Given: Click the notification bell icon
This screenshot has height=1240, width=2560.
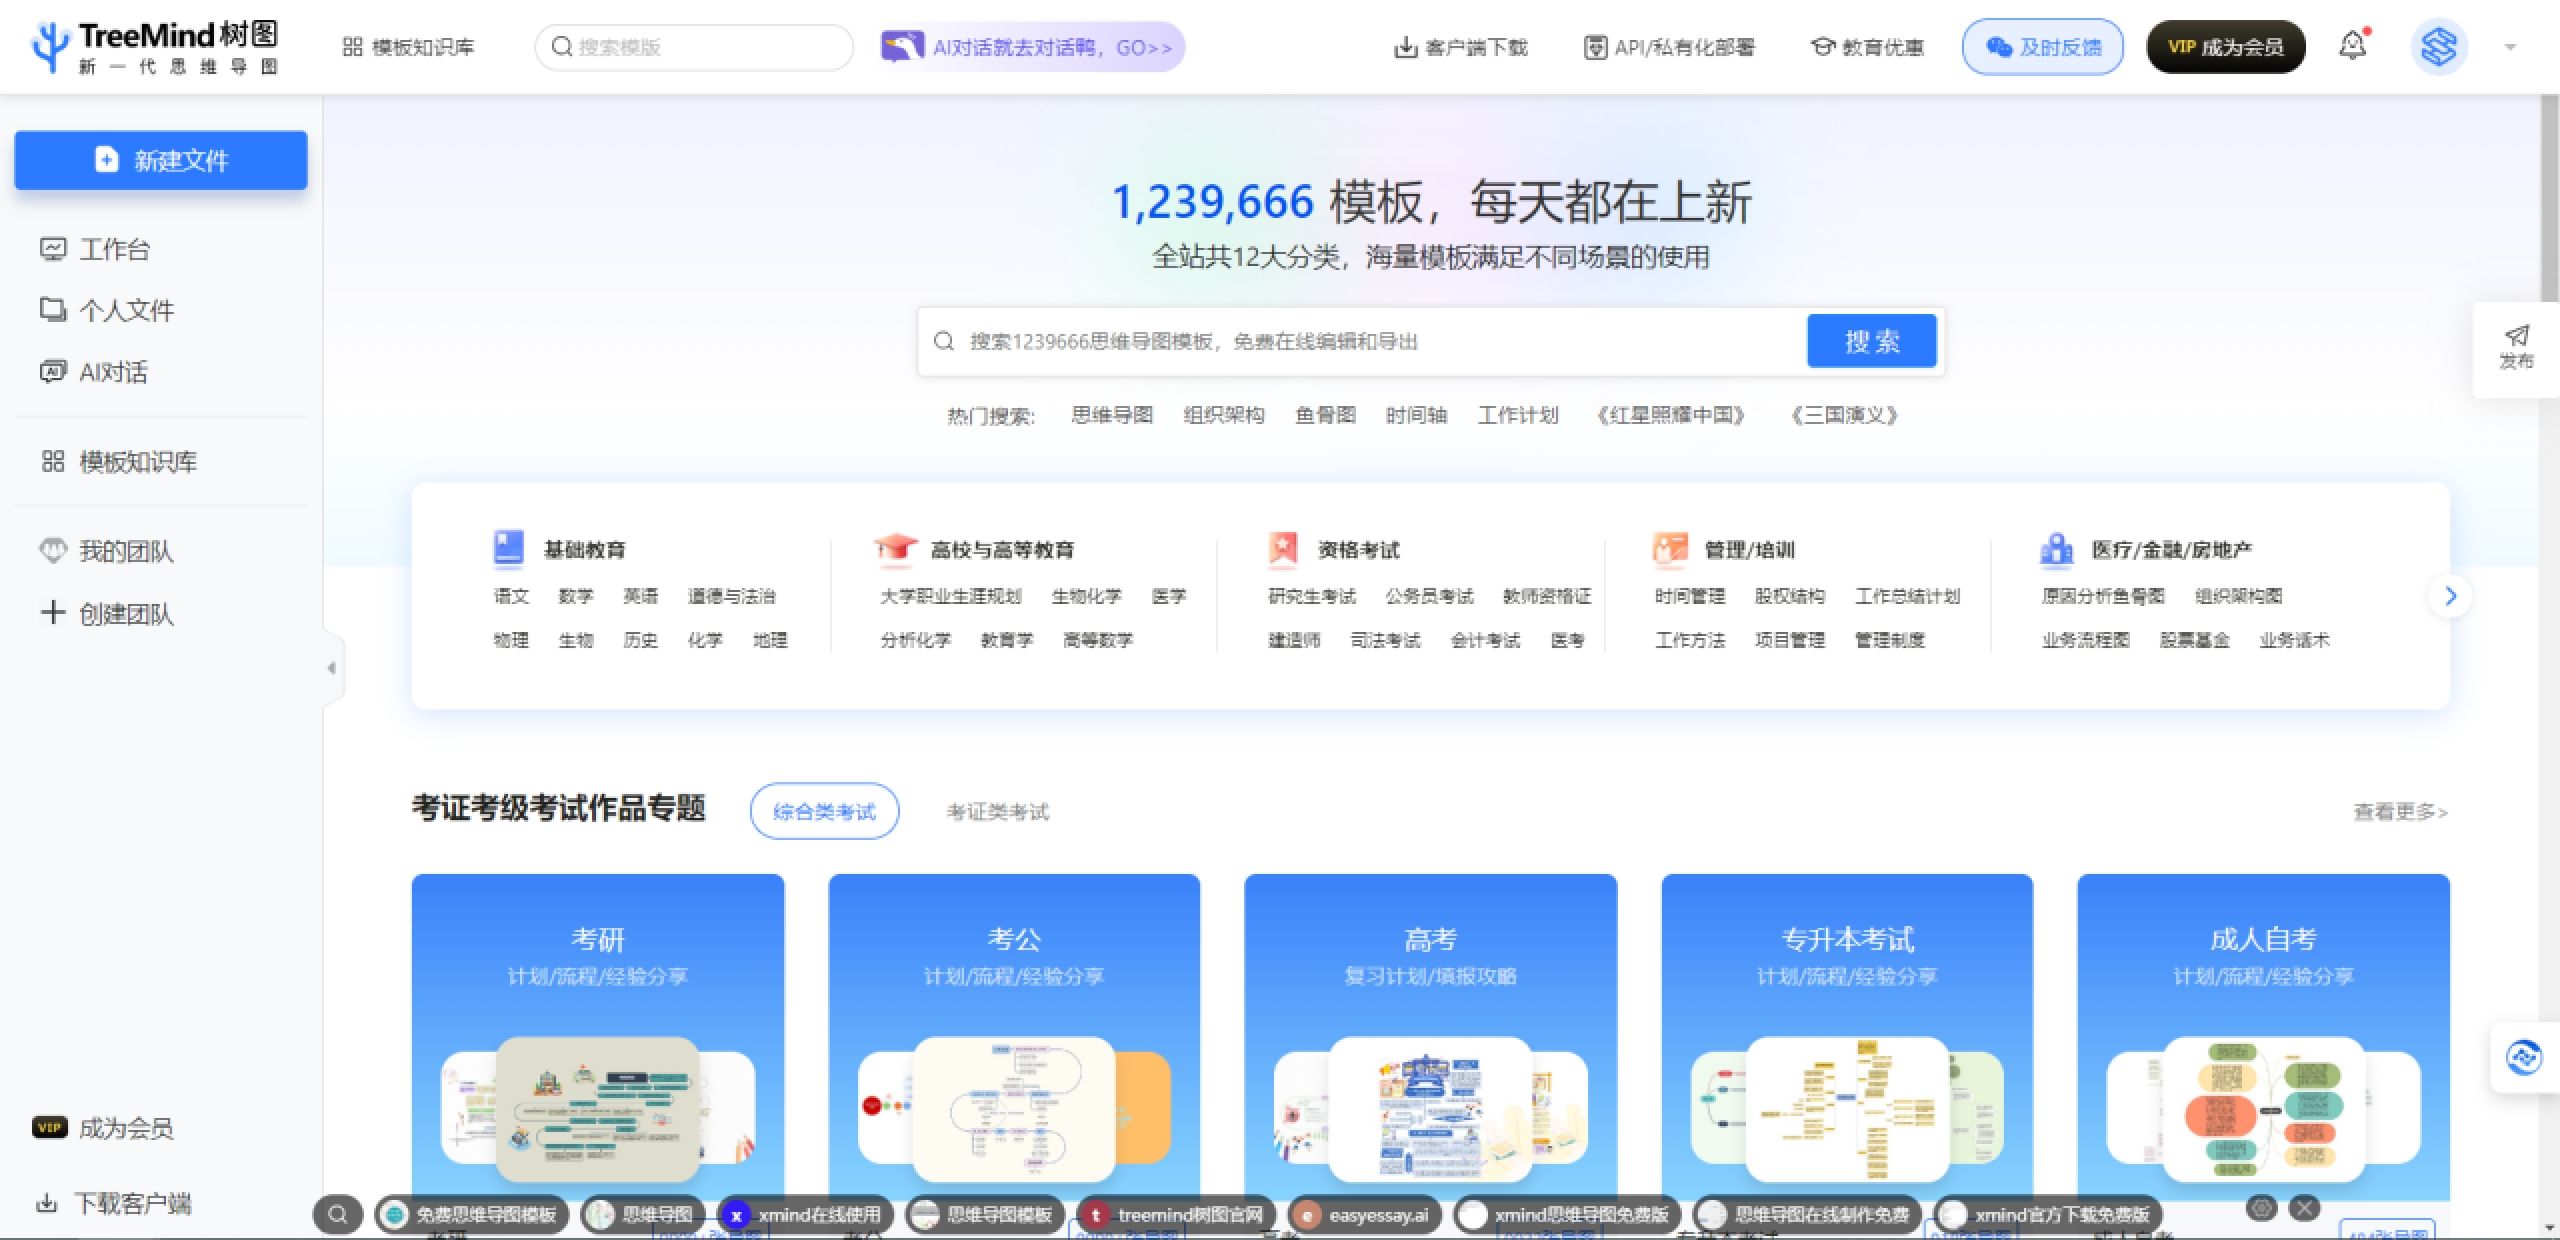Looking at the screenshot, I should pyautogui.click(x=2352, y=46).
